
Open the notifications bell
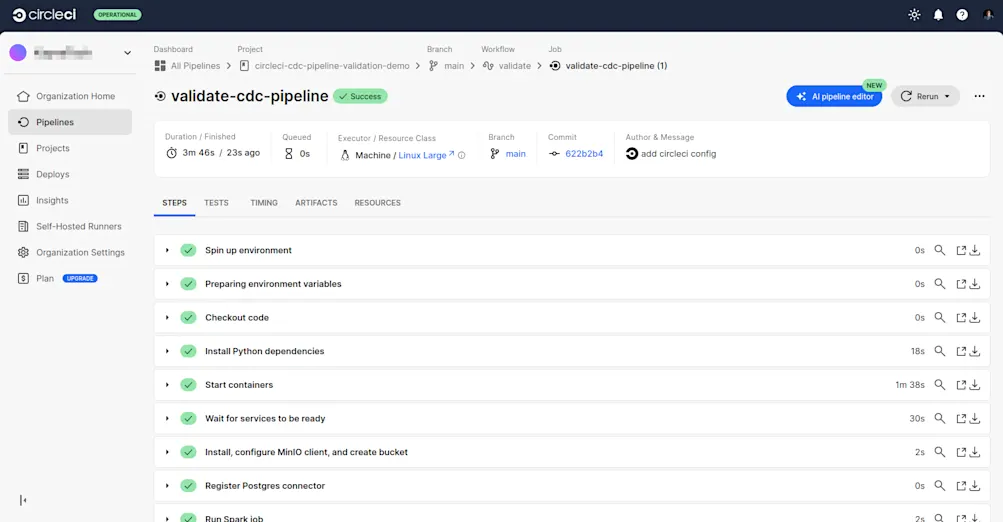pos(938,15)
